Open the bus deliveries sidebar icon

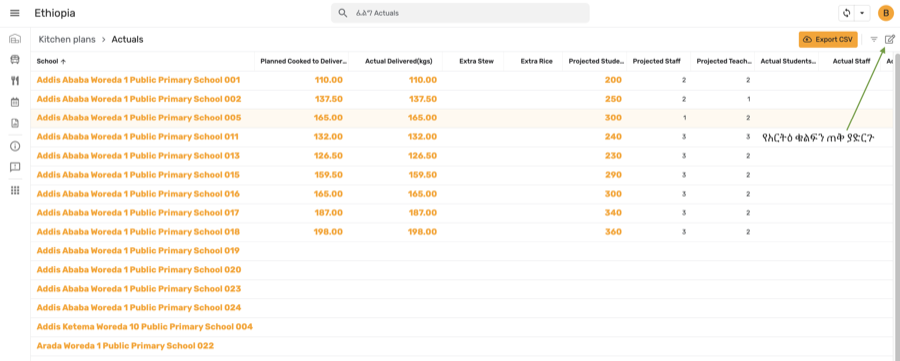15,59
